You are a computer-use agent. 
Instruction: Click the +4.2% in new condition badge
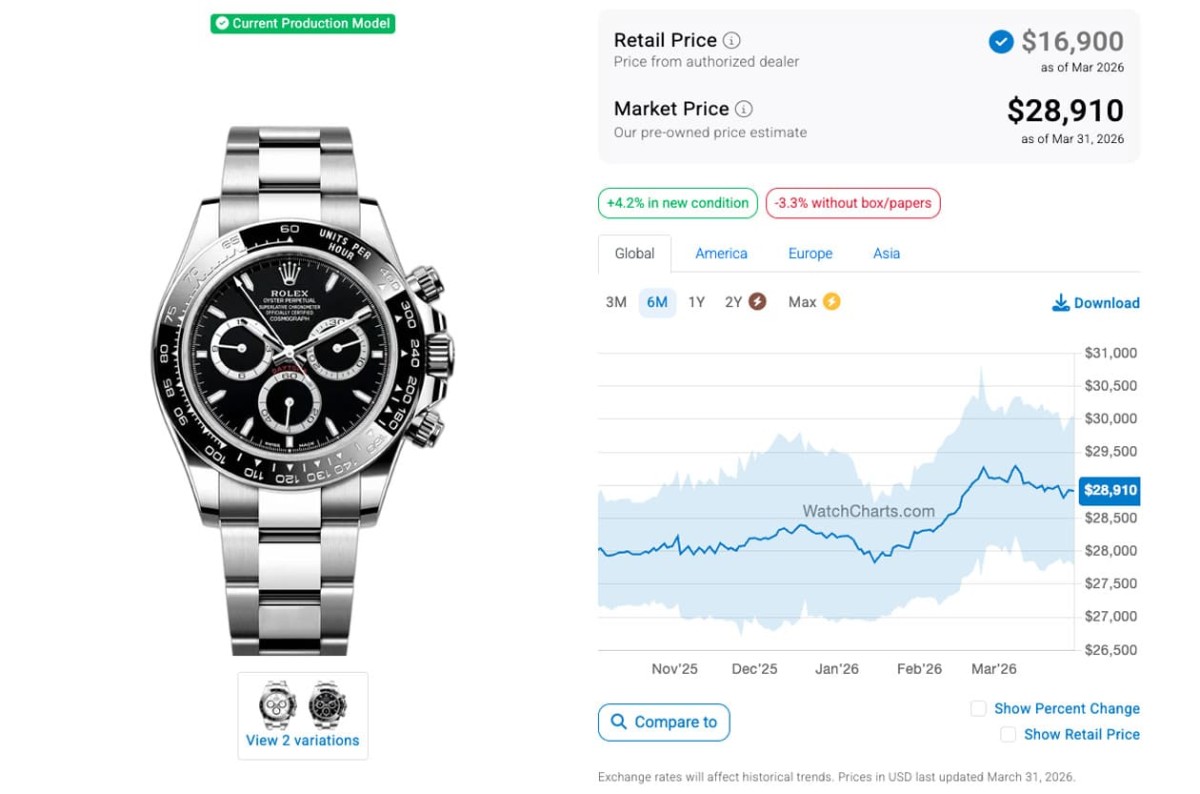pyautogui.click(x=678, y=203)
